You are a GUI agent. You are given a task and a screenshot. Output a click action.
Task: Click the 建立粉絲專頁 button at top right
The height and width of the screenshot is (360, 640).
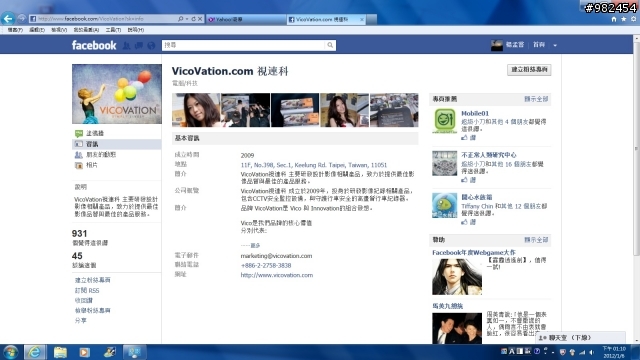(x=529, y=70)
